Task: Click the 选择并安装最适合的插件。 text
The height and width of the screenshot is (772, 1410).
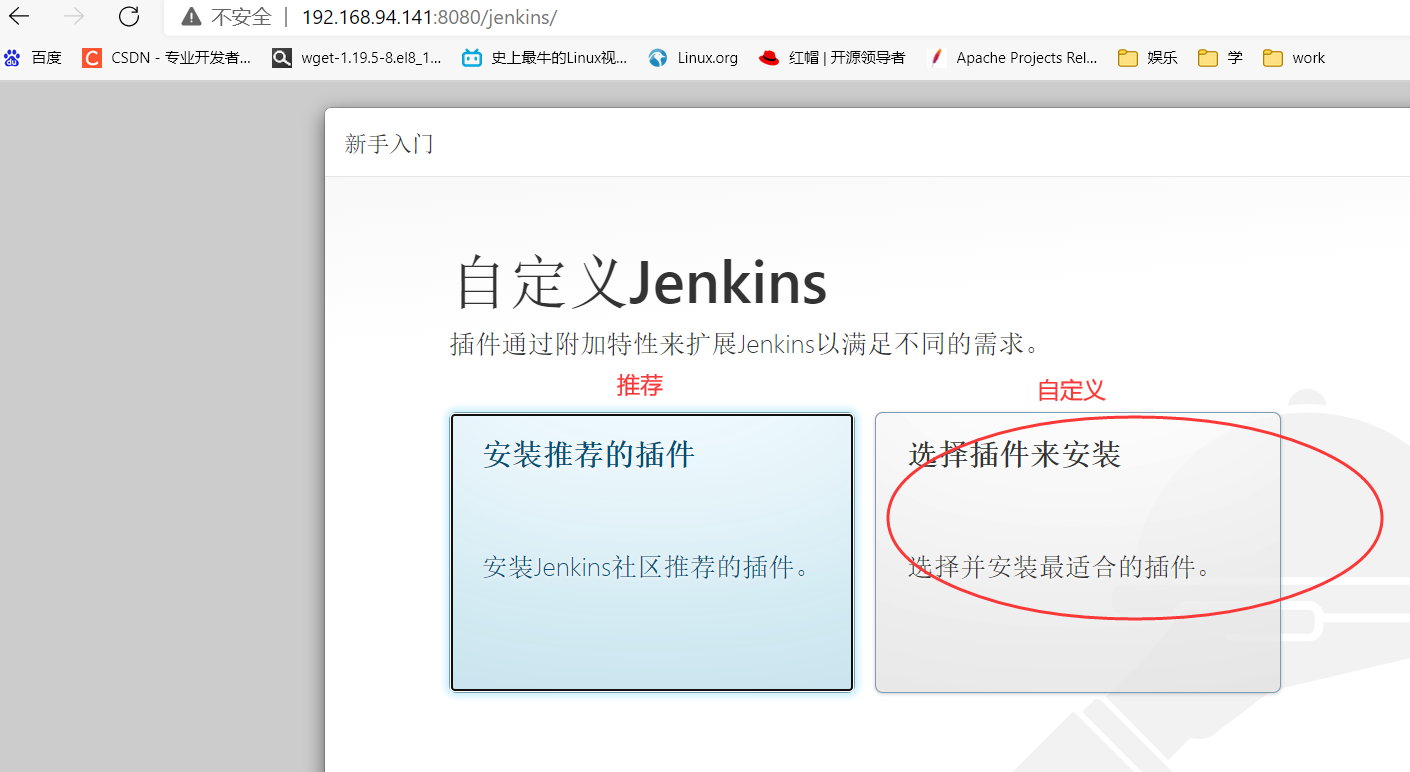Action: [x=1061, y=568]
